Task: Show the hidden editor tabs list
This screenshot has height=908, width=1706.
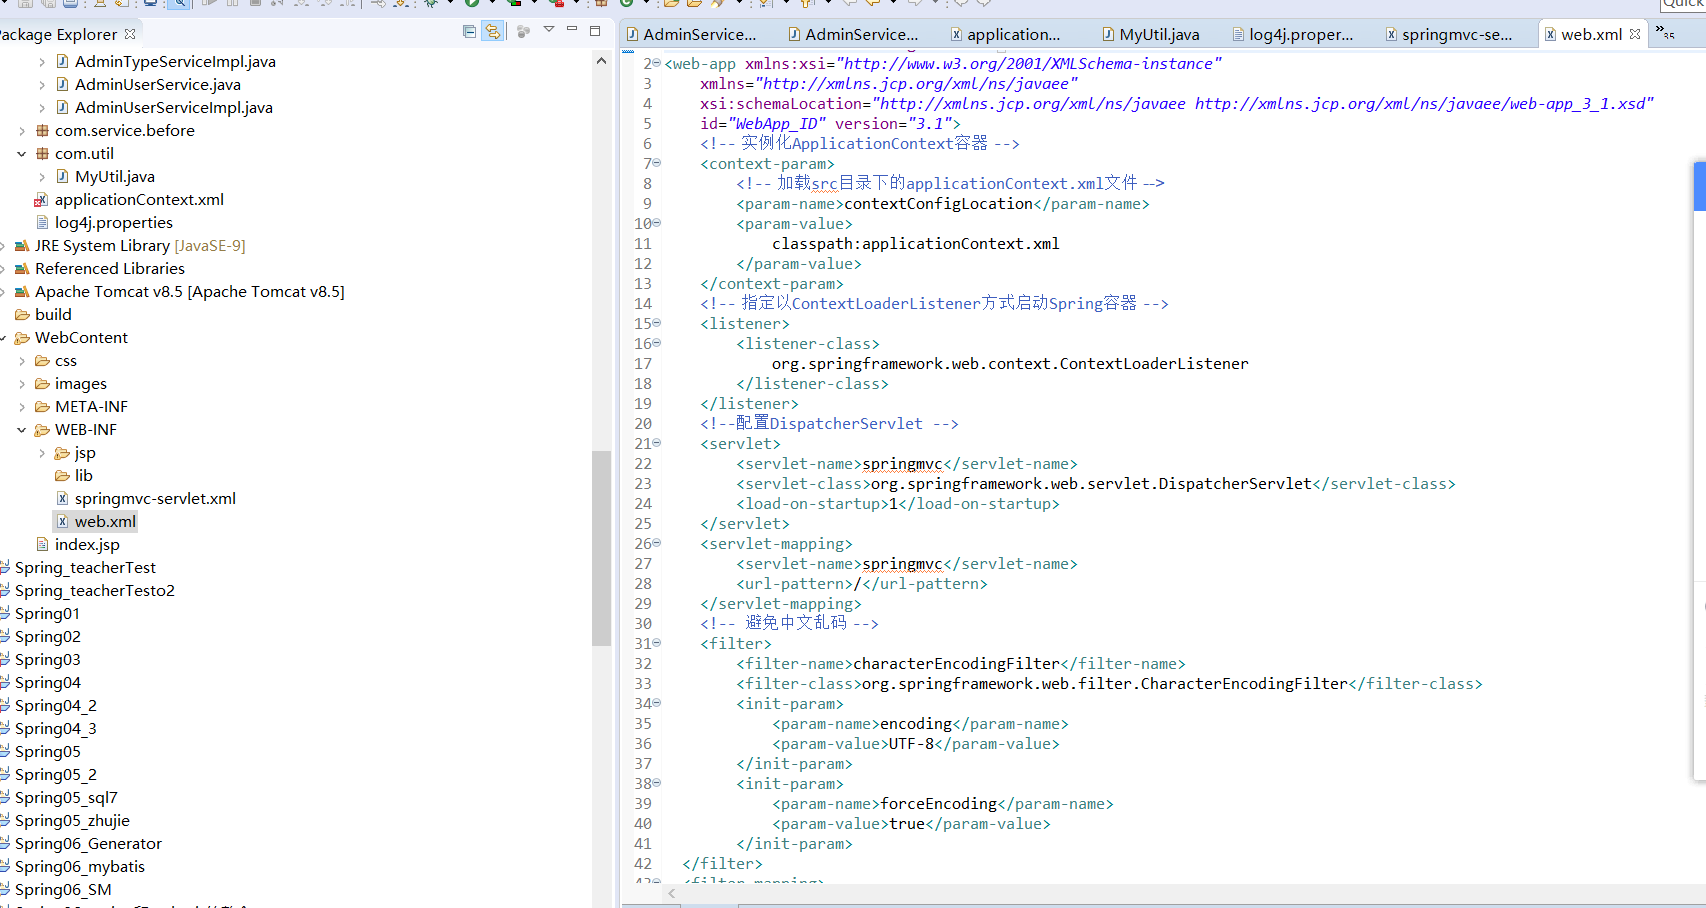Action: tap(1665, 33)
